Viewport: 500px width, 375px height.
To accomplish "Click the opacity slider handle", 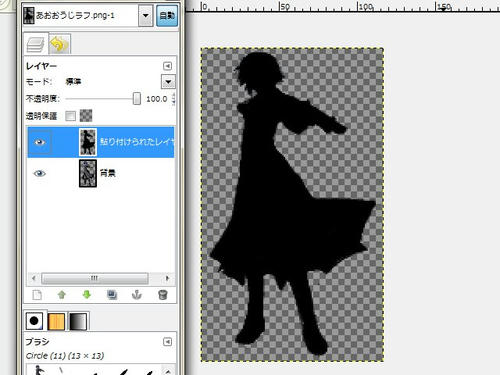I will coord(137,99).
